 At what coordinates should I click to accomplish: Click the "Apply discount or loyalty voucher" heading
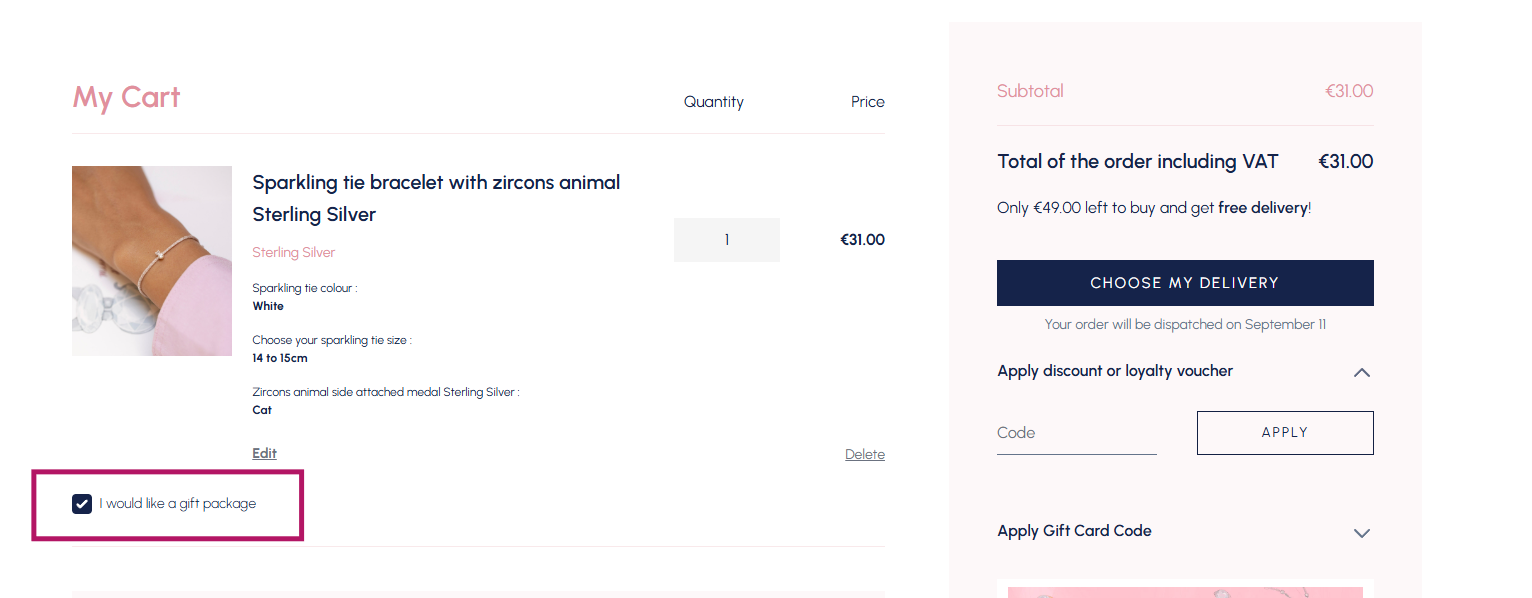pos(1114,371)
